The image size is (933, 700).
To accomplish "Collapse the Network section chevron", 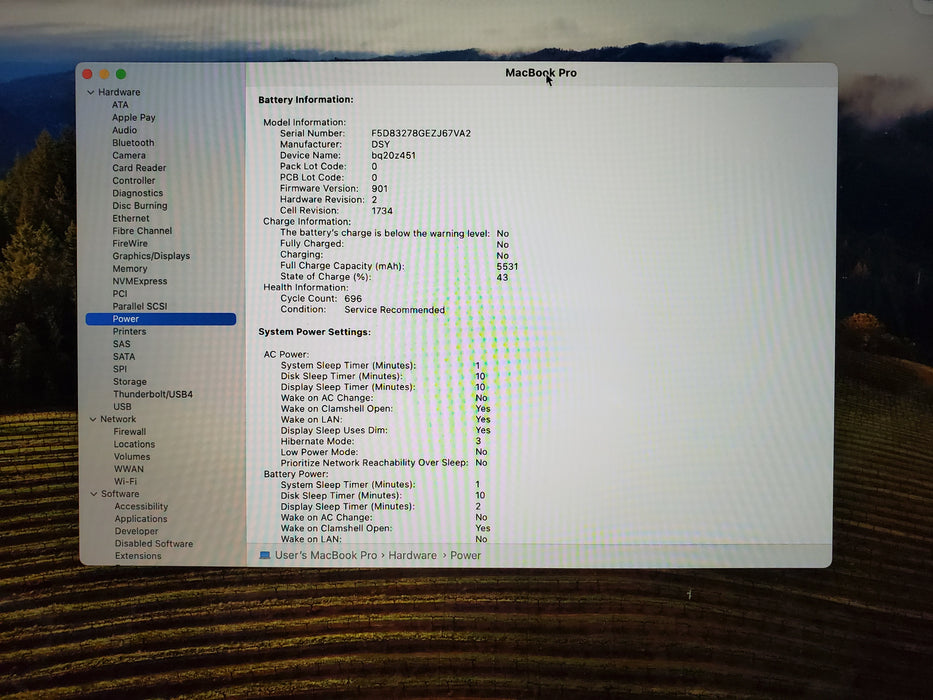I will coord(93,419).
